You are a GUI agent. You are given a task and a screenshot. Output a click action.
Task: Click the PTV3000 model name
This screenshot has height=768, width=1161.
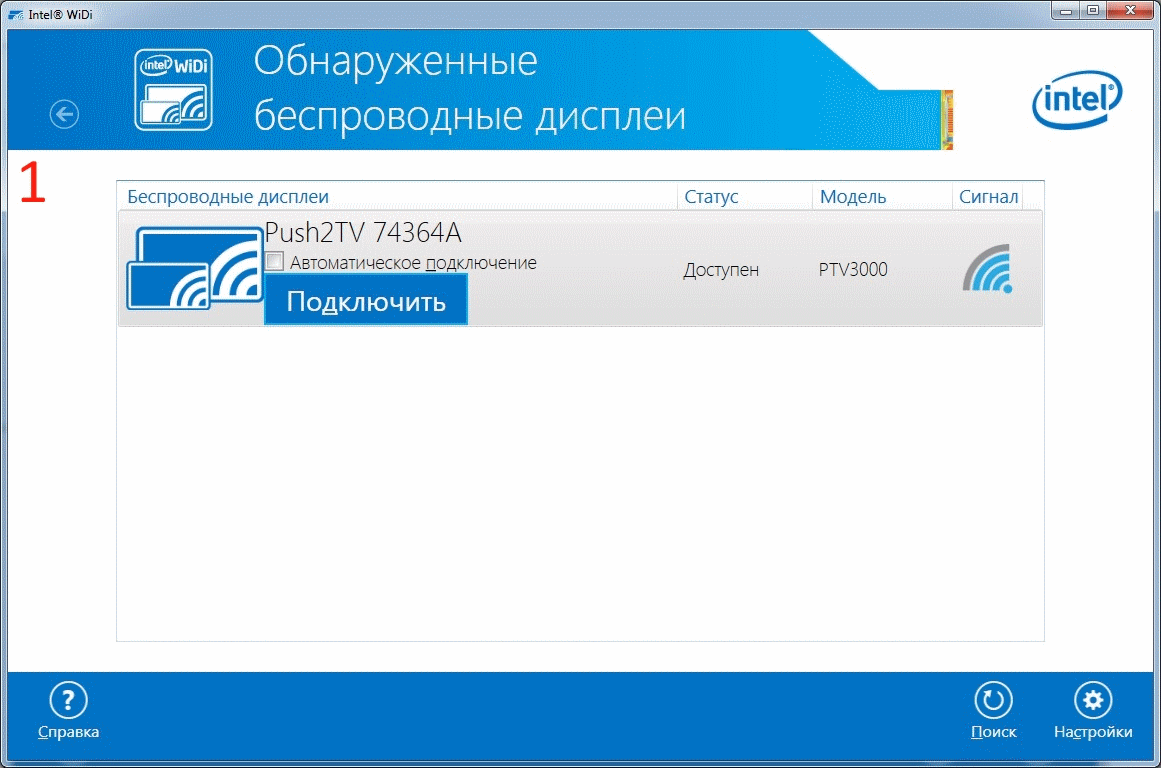tap(851, 269)
